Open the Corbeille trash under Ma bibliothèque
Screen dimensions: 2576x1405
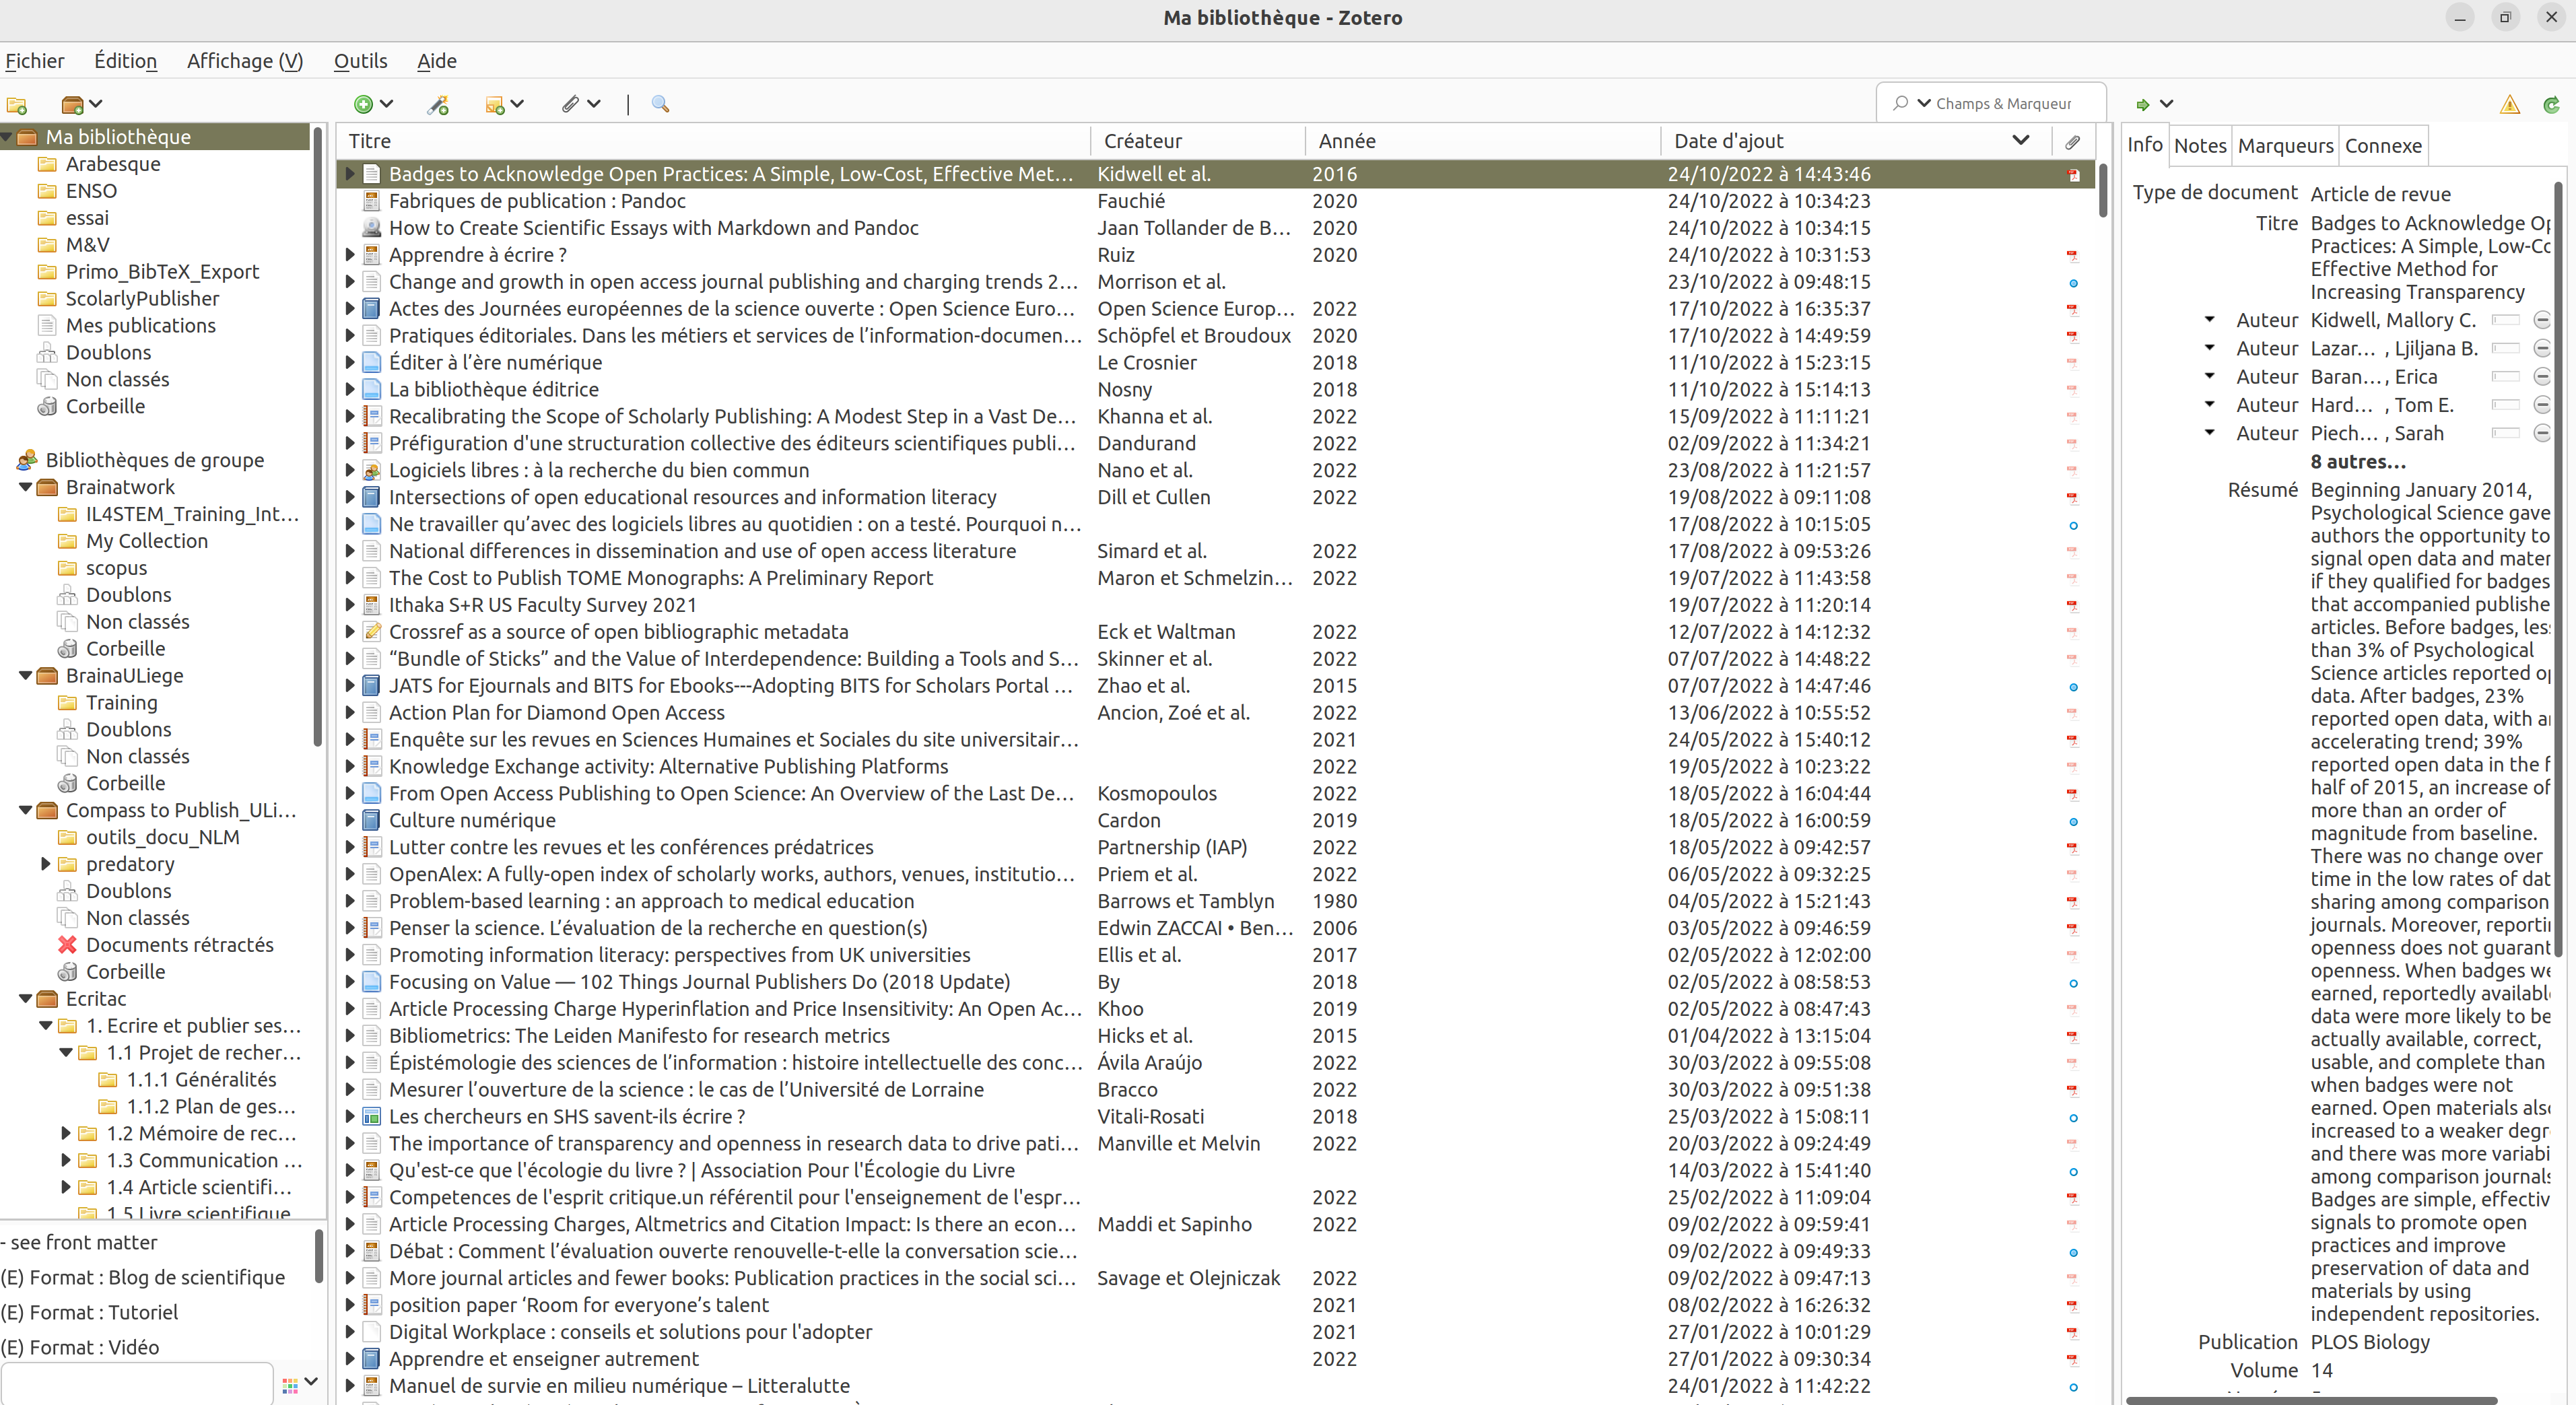point(105,407)
